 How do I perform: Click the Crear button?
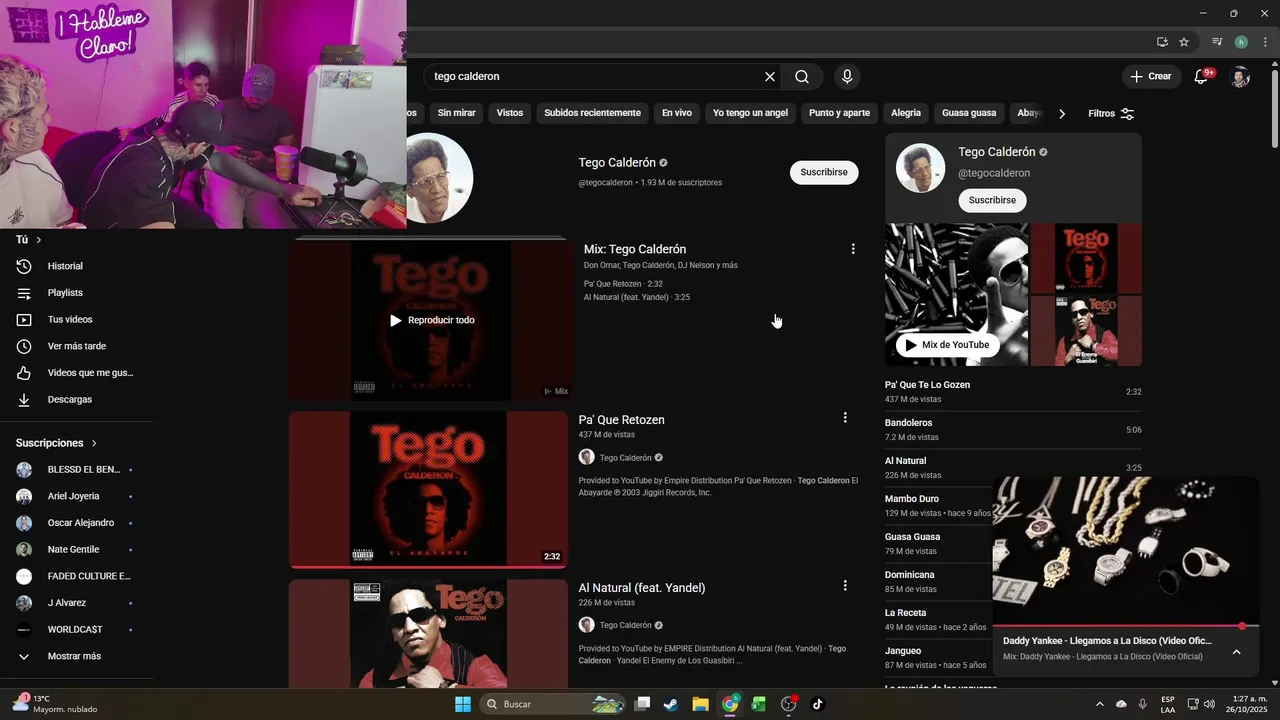(x=1151, y=77)
